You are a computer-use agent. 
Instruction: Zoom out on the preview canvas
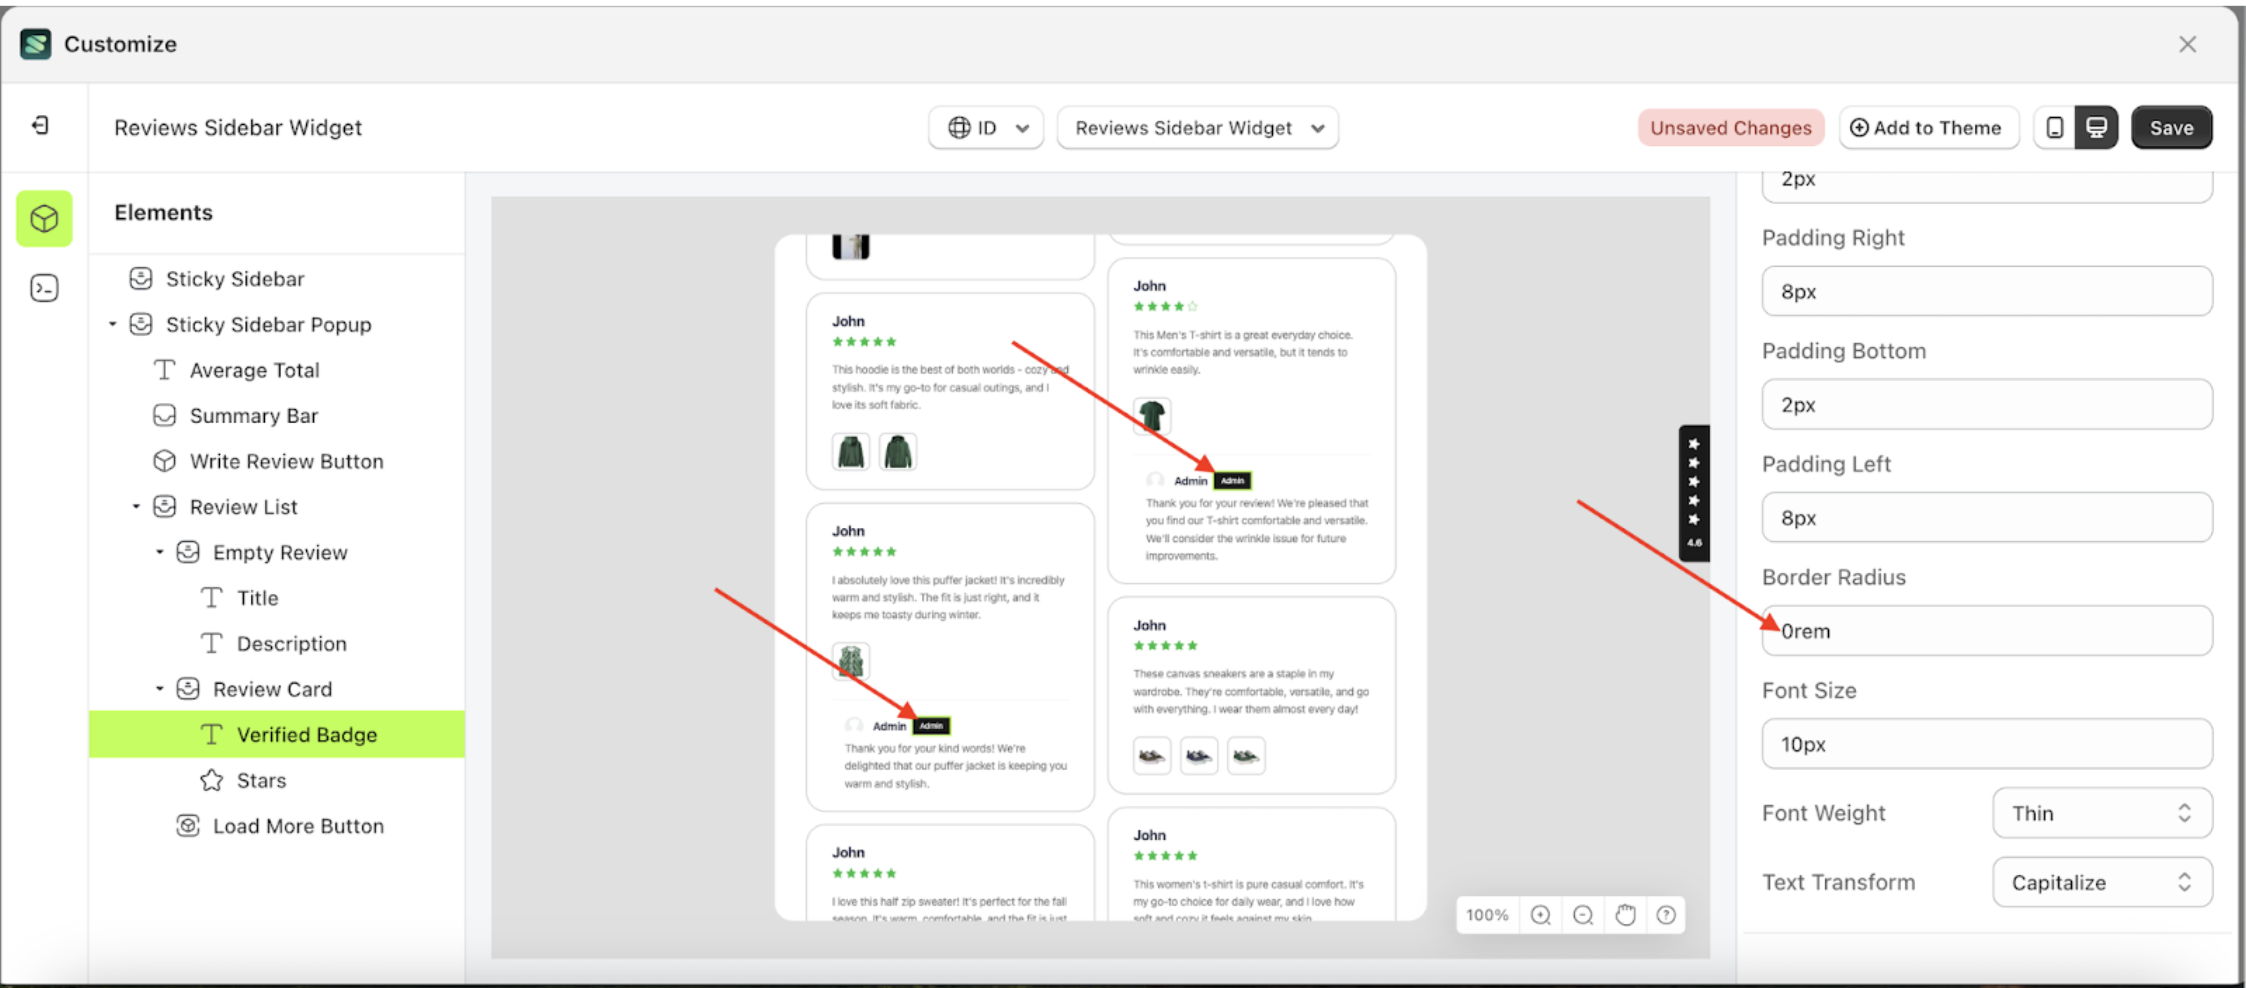tap(1583, 915)
